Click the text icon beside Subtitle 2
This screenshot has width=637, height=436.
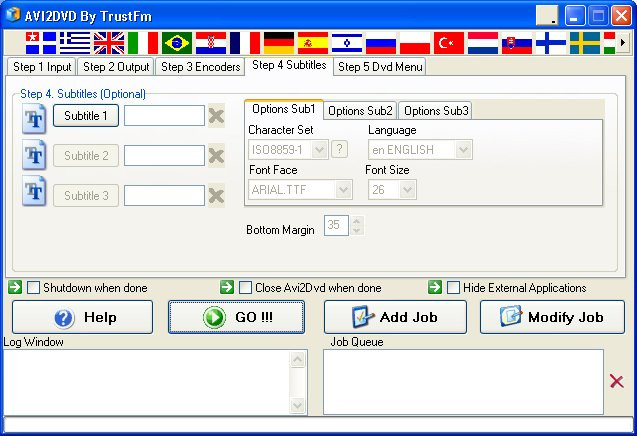tap(34, 154)
